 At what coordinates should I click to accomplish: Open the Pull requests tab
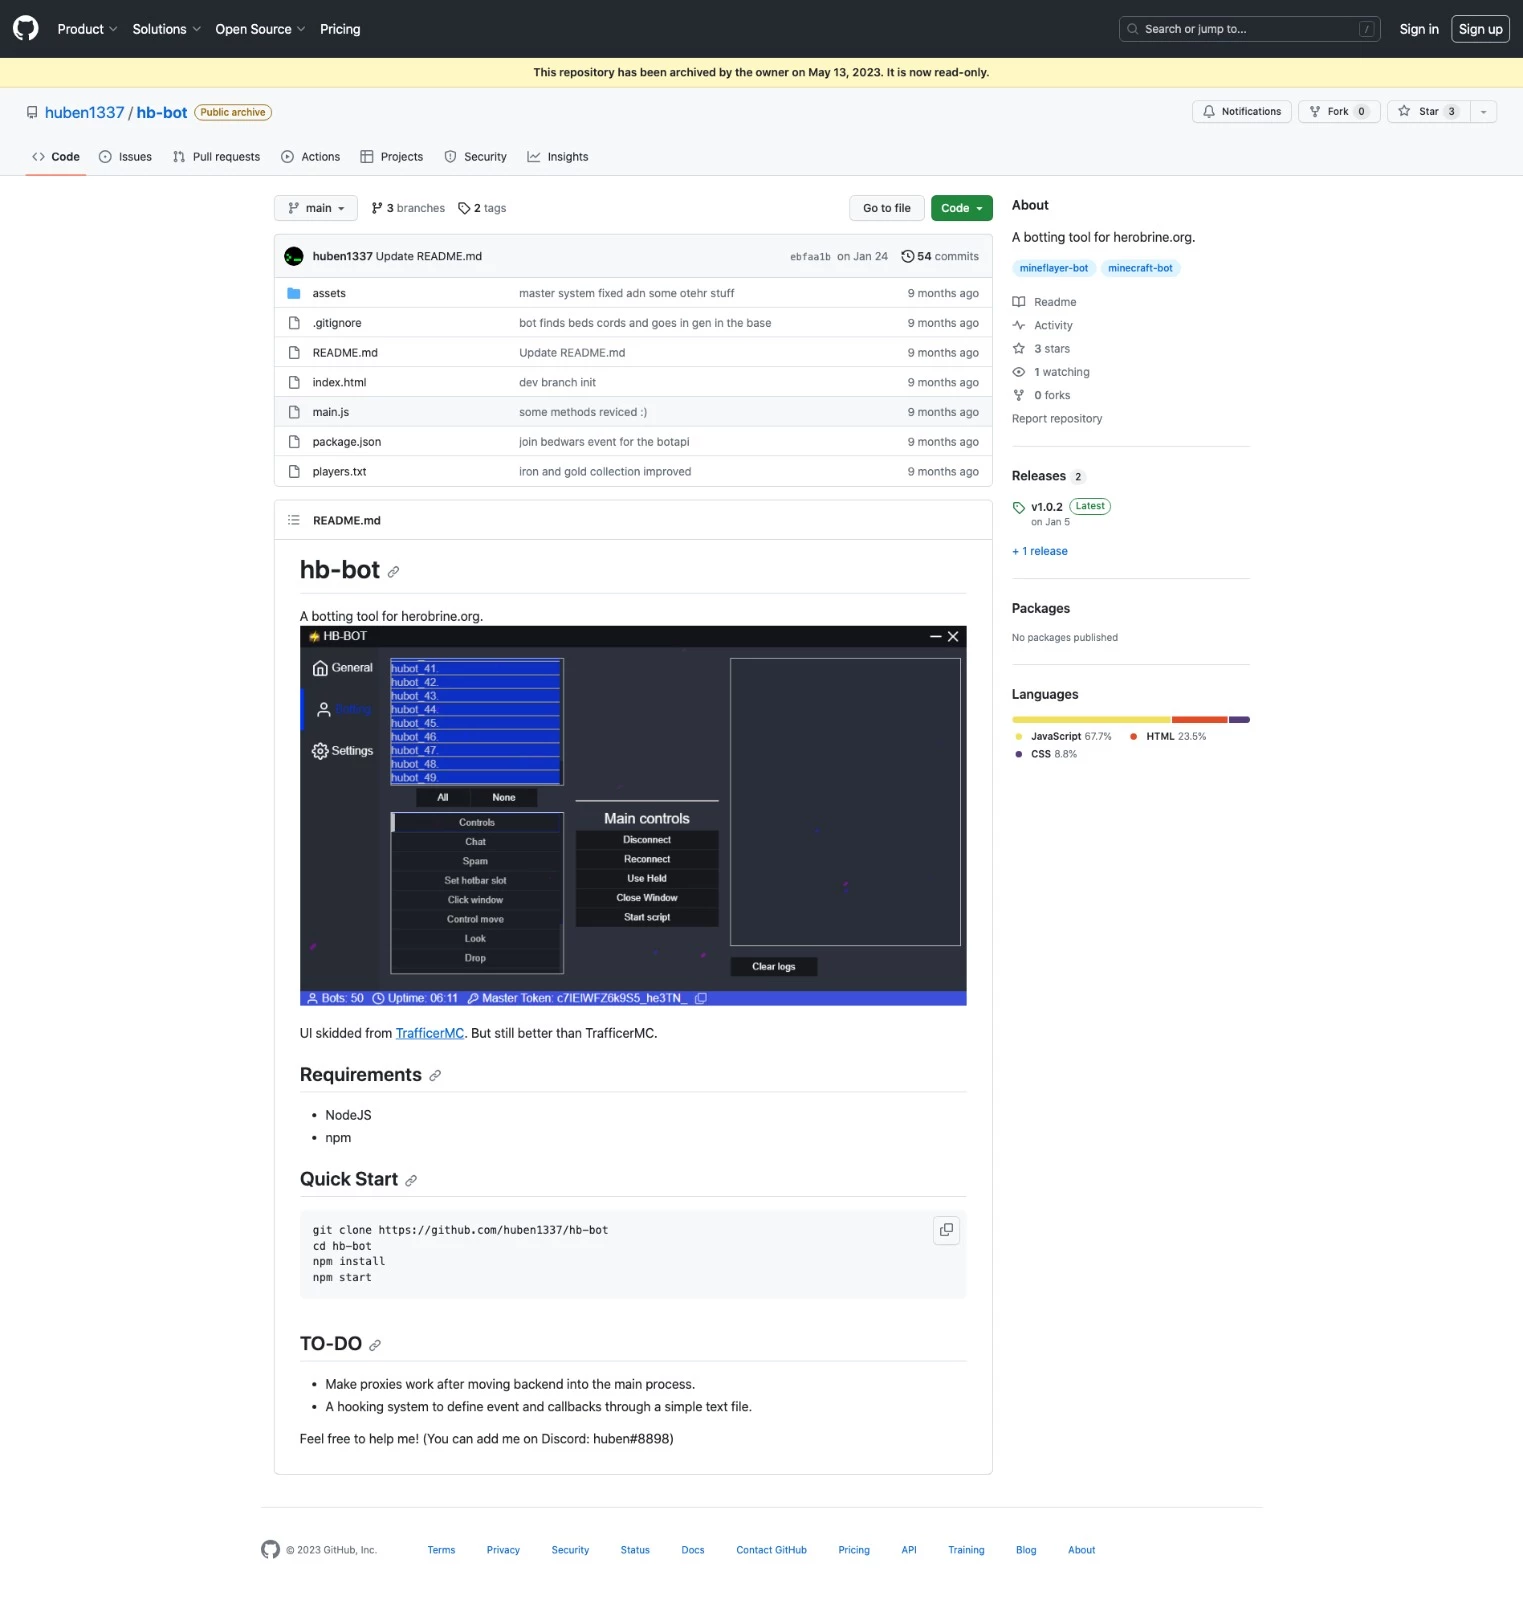point(217,157)
